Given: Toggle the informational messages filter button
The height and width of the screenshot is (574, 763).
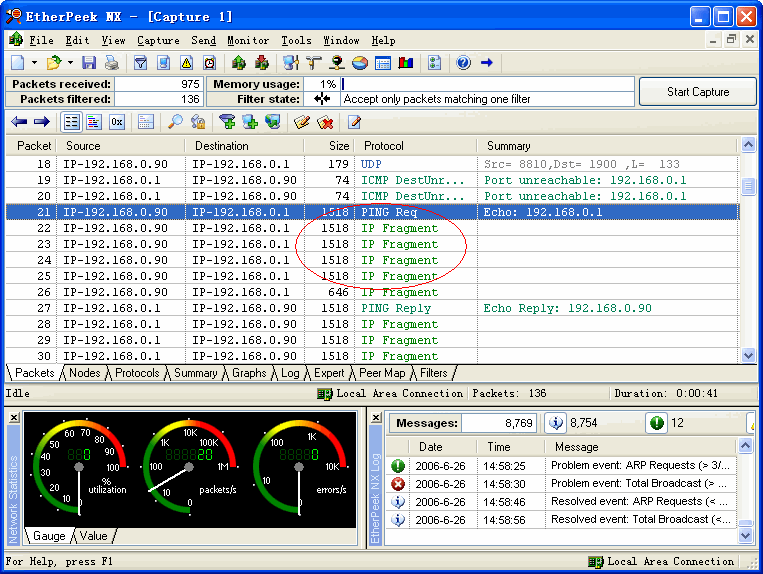Looking at the screenshot, I should coord(557,423).
